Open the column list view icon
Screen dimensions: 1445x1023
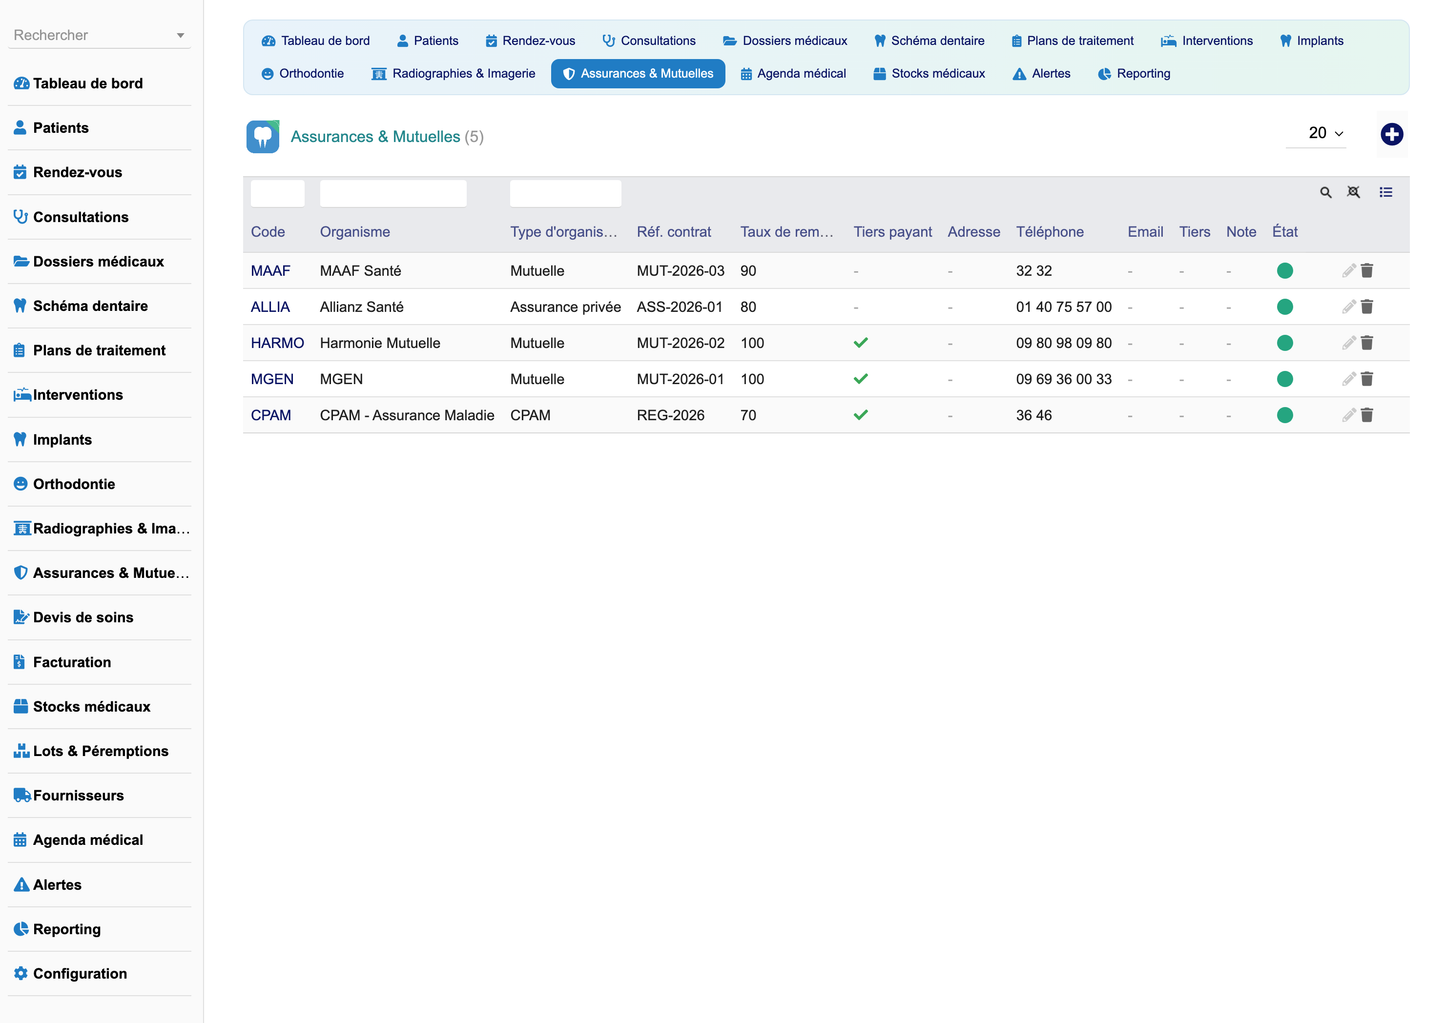click(x=1385, y=192)
